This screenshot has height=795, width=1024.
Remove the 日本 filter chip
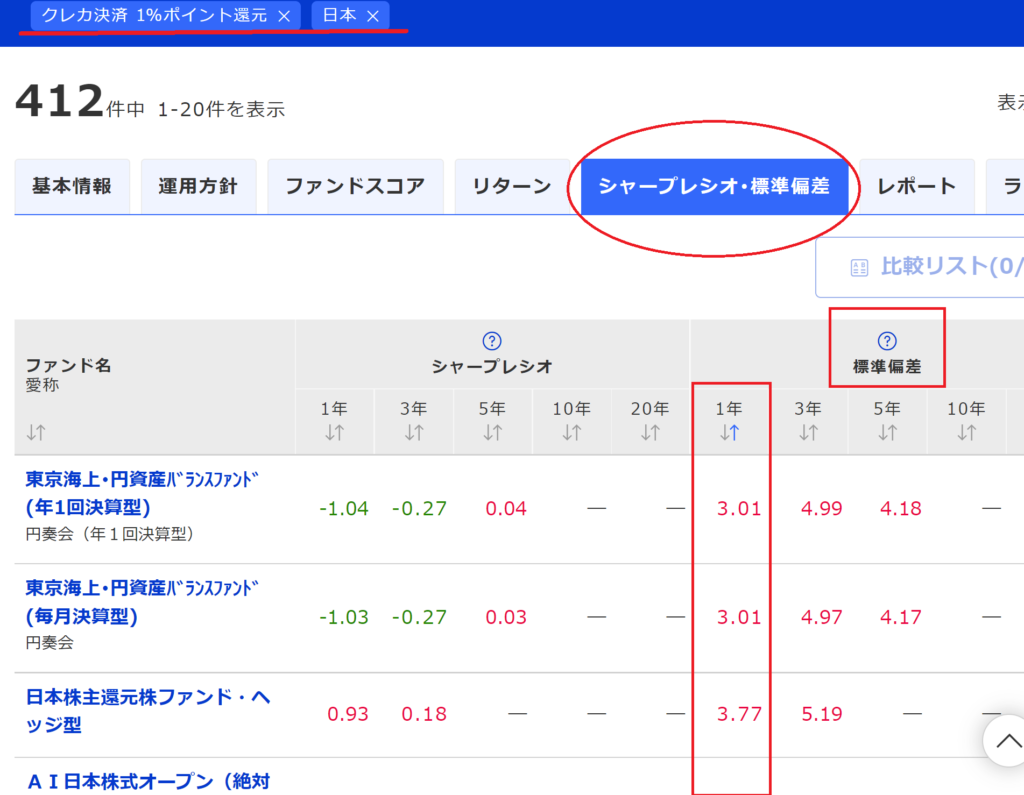point(373,16)
